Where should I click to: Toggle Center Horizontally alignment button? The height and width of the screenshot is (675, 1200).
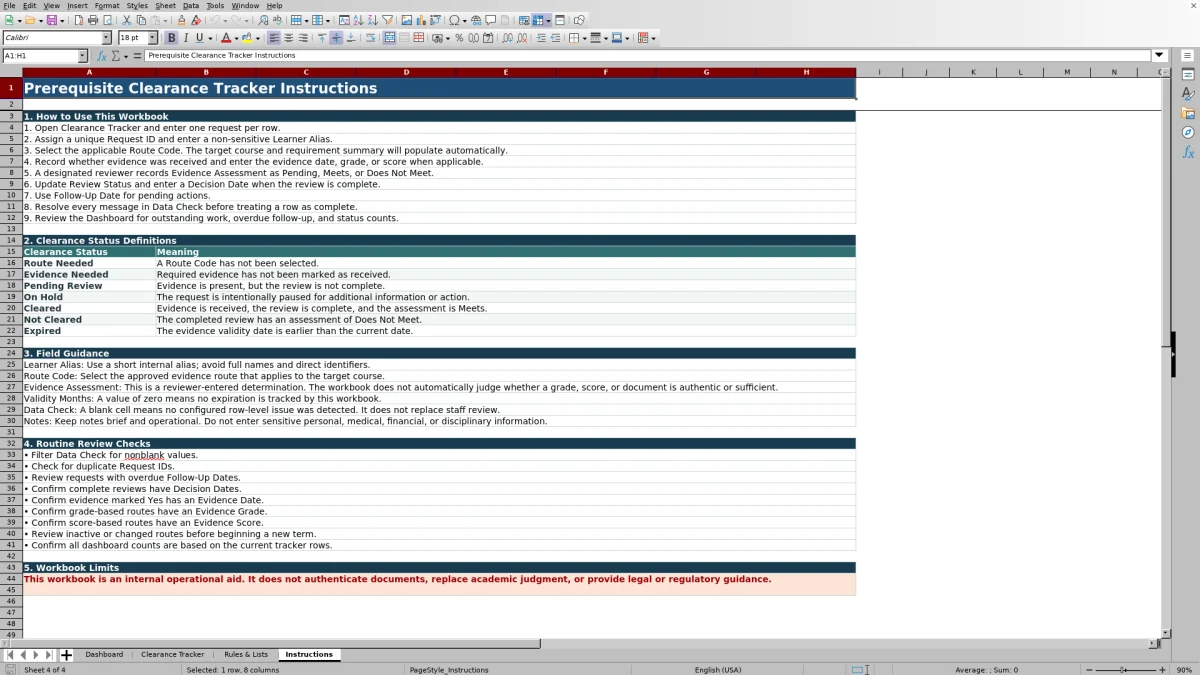288,38
